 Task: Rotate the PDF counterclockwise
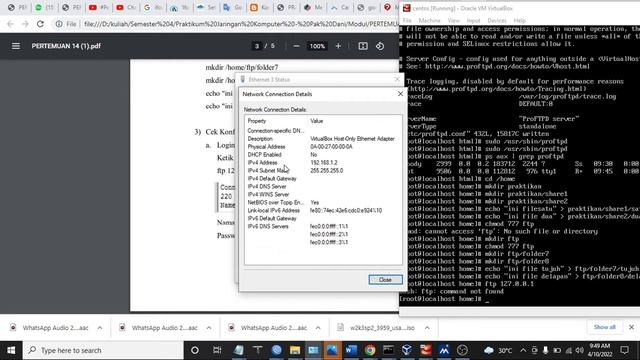tap(380, 46)
